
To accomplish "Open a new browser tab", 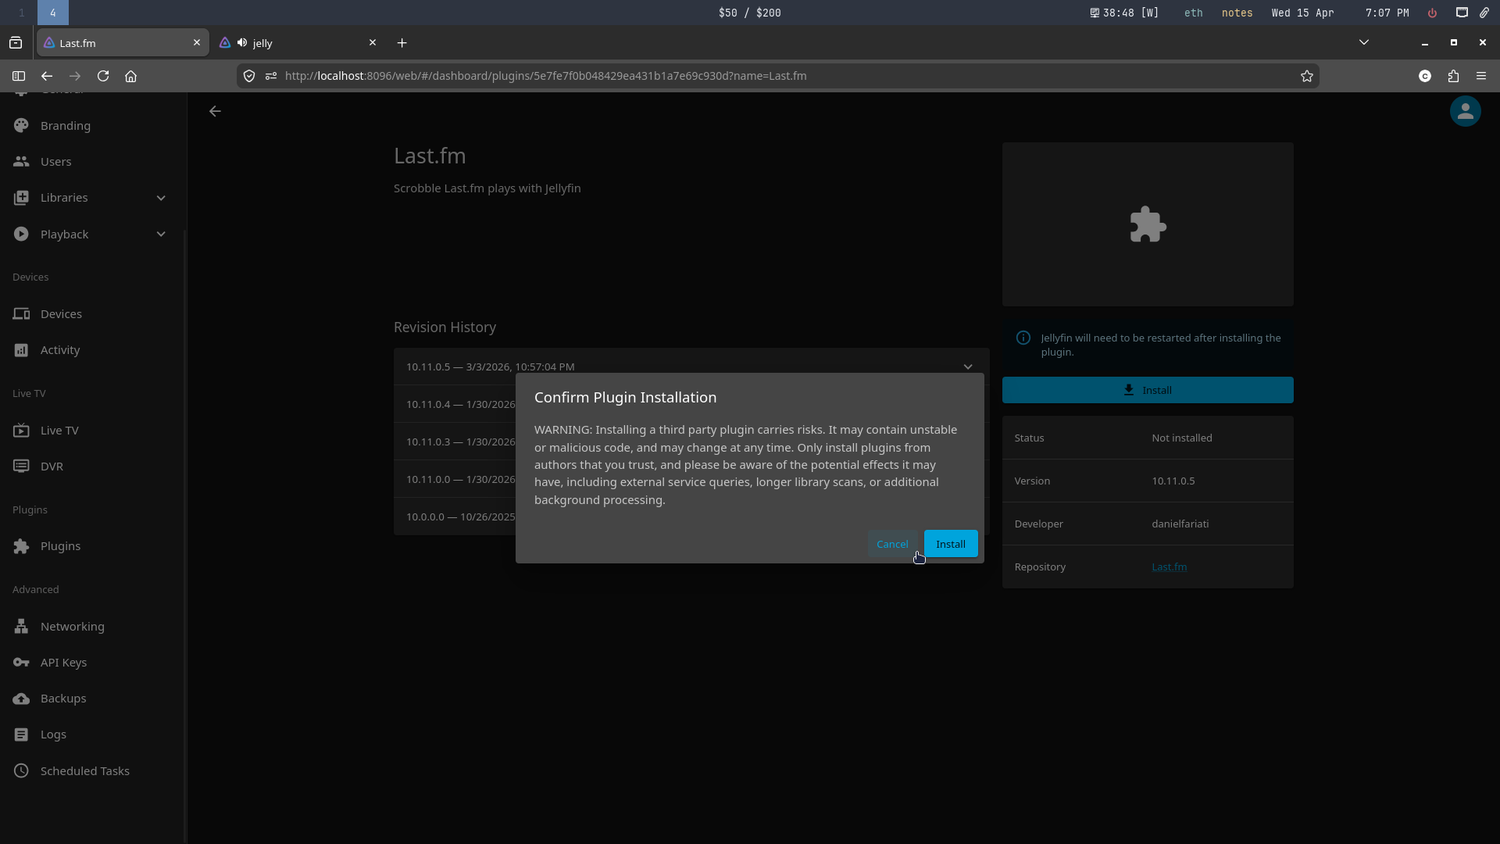I will (x=402, y=43).
